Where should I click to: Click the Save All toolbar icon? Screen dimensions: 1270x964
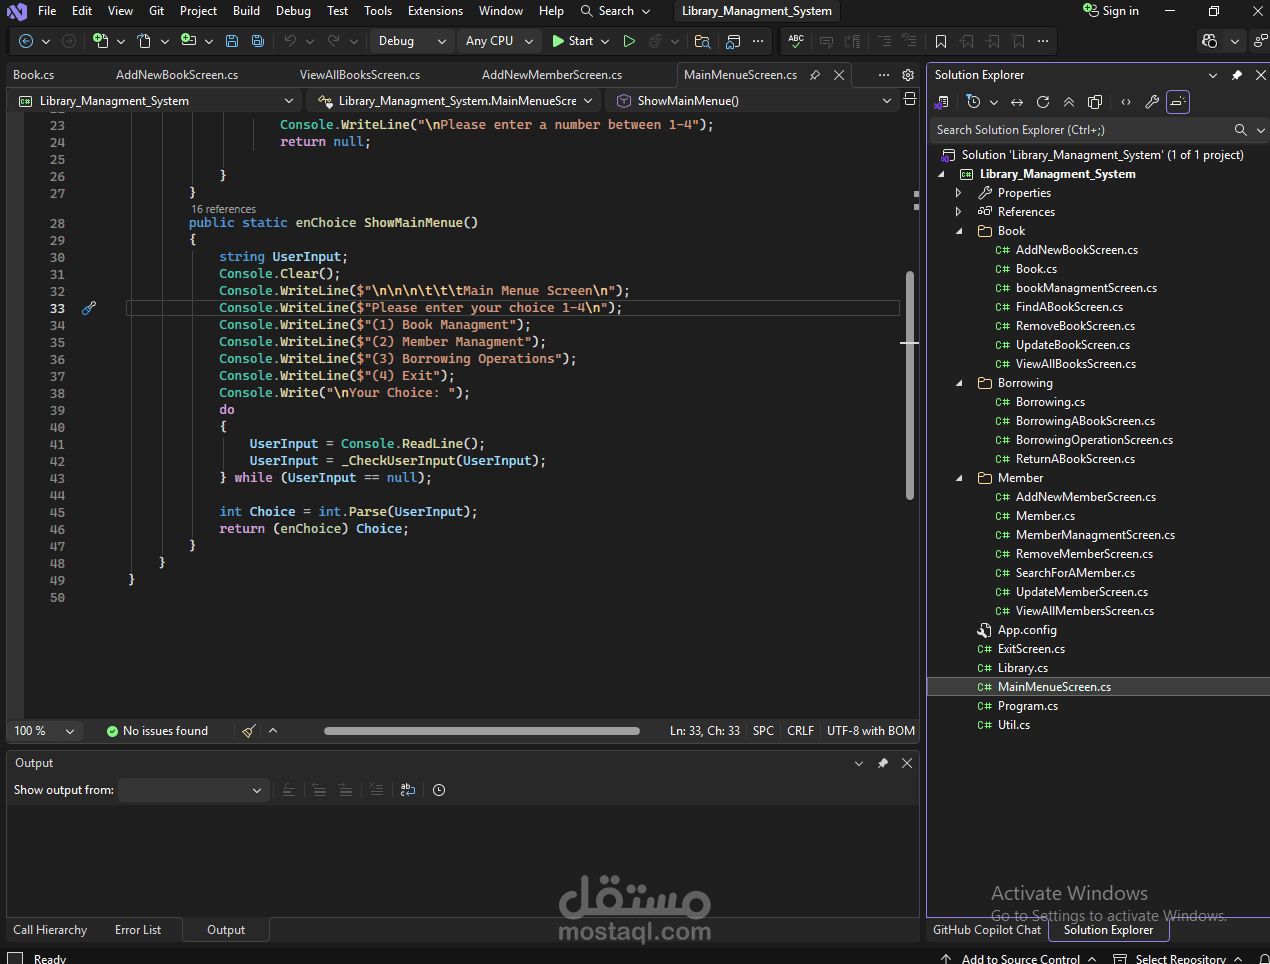point(258,41)
